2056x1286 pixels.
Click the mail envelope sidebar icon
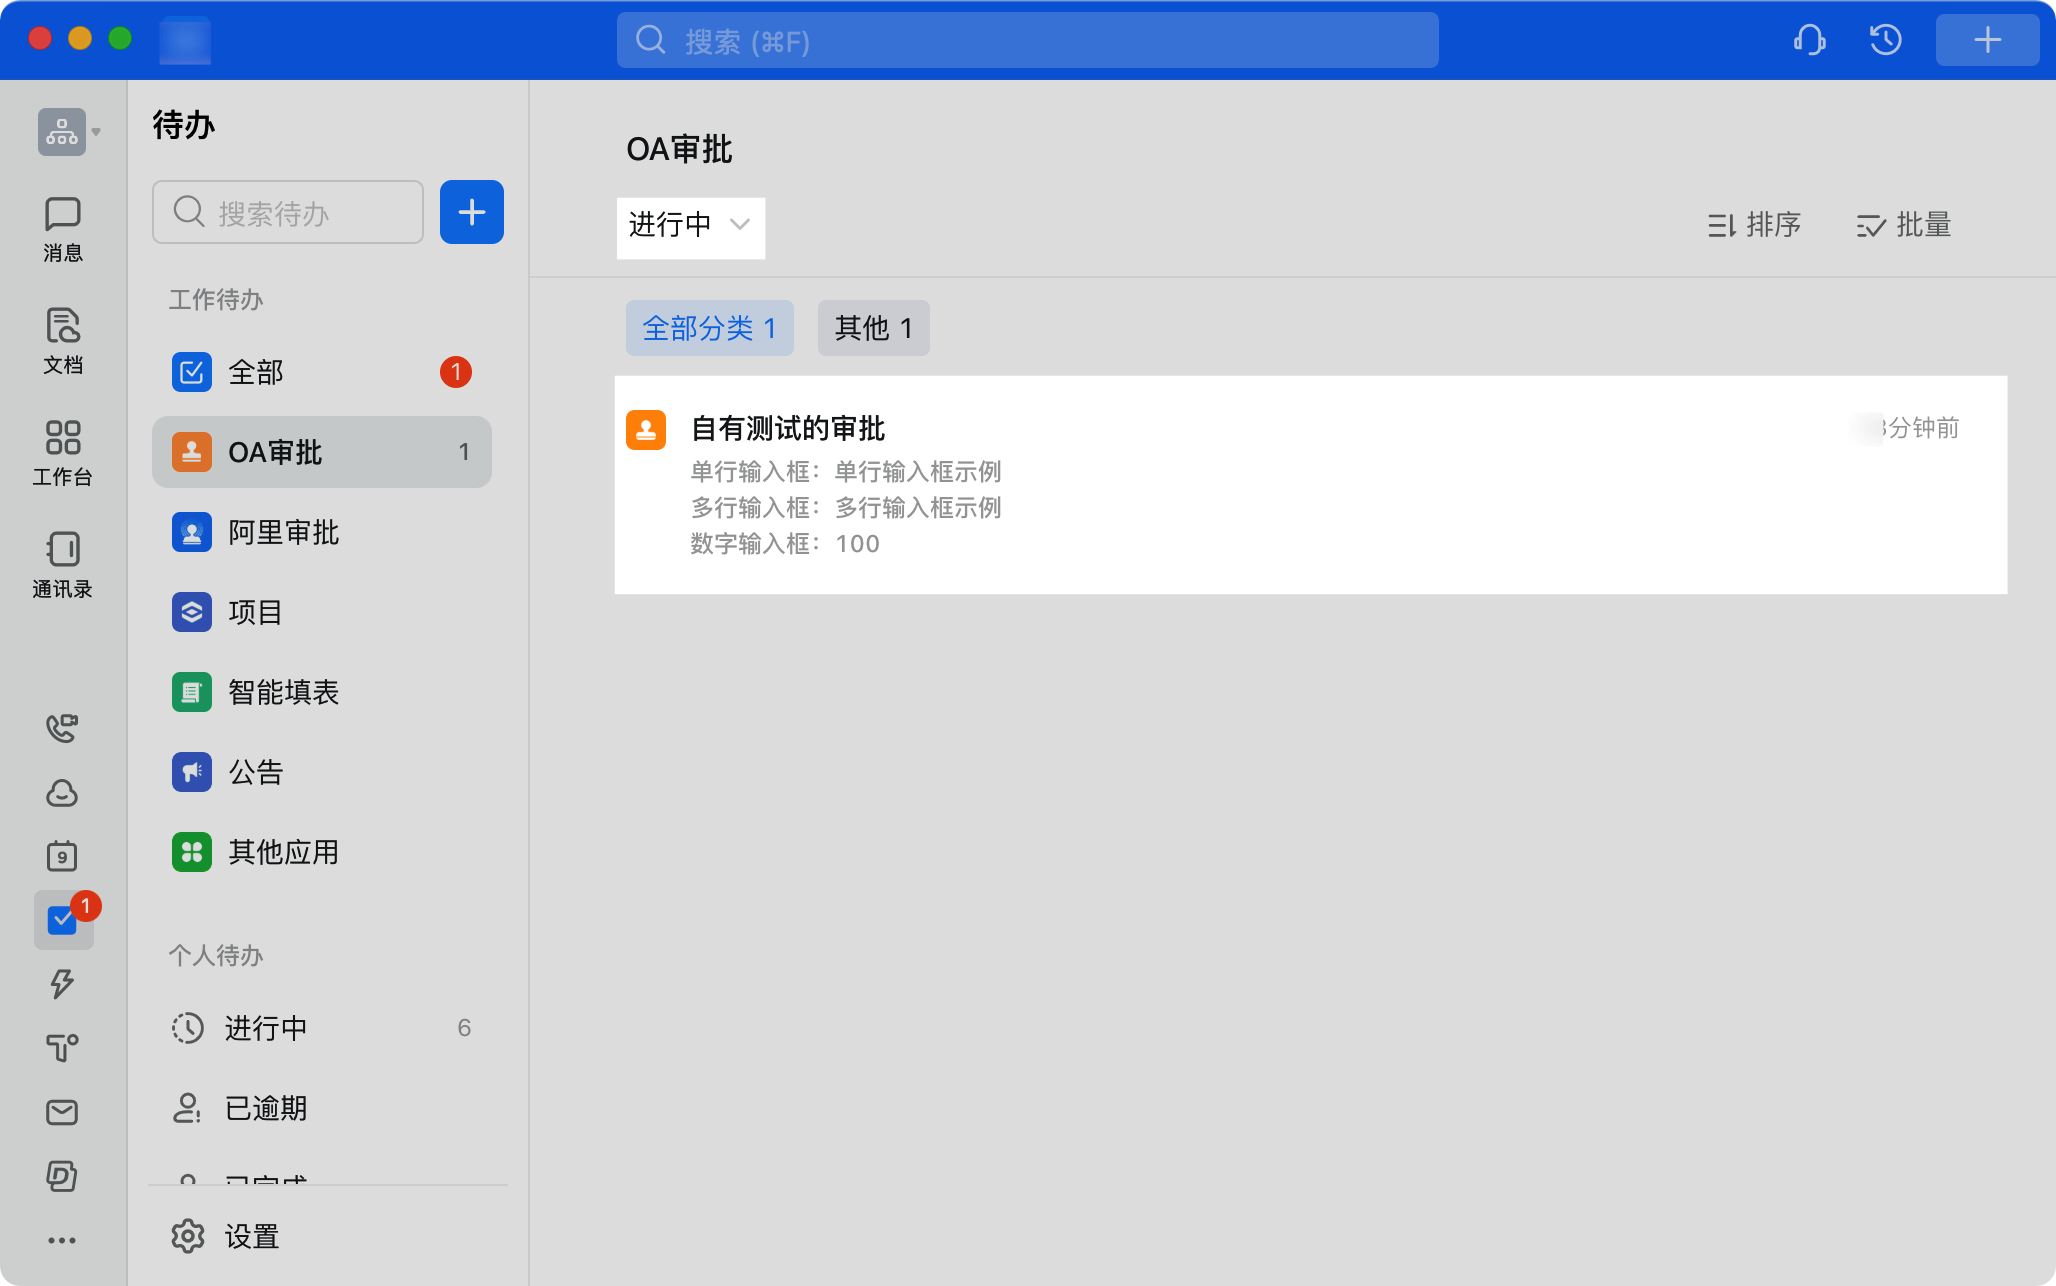[x=62, y=1112]
